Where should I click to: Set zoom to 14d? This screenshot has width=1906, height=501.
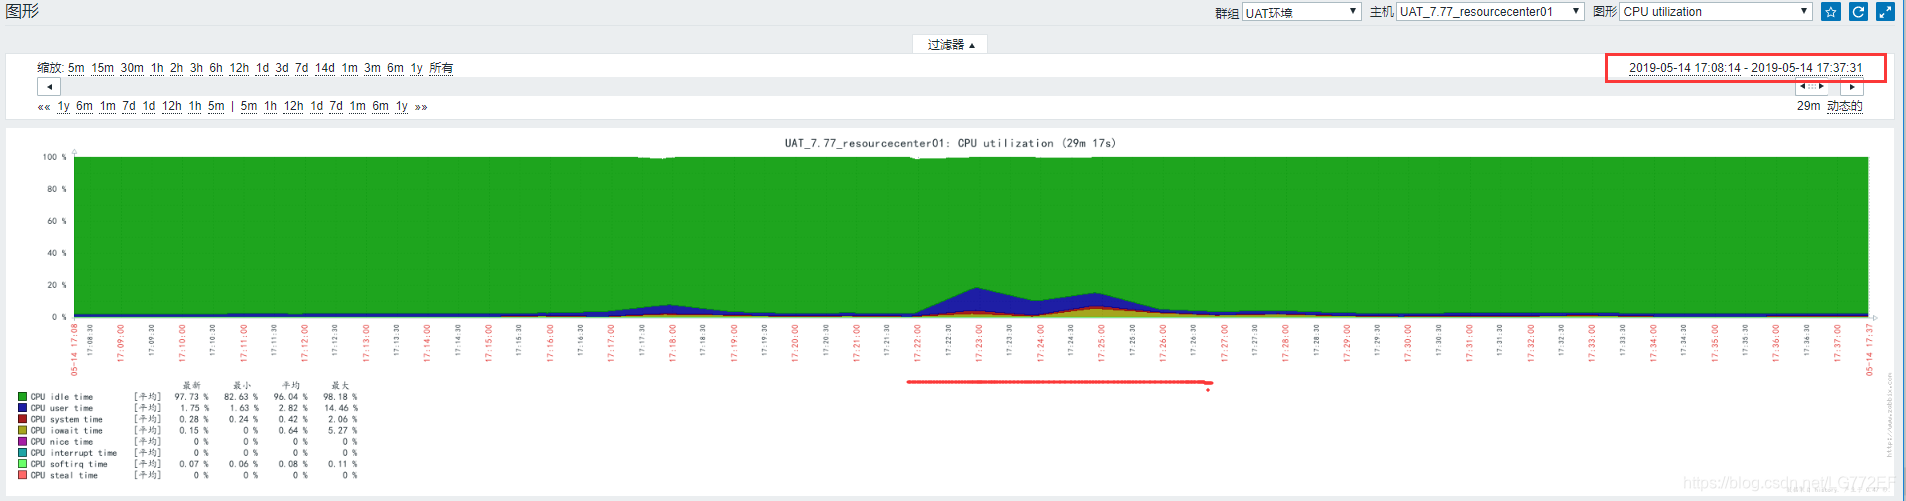pos(325,68)
